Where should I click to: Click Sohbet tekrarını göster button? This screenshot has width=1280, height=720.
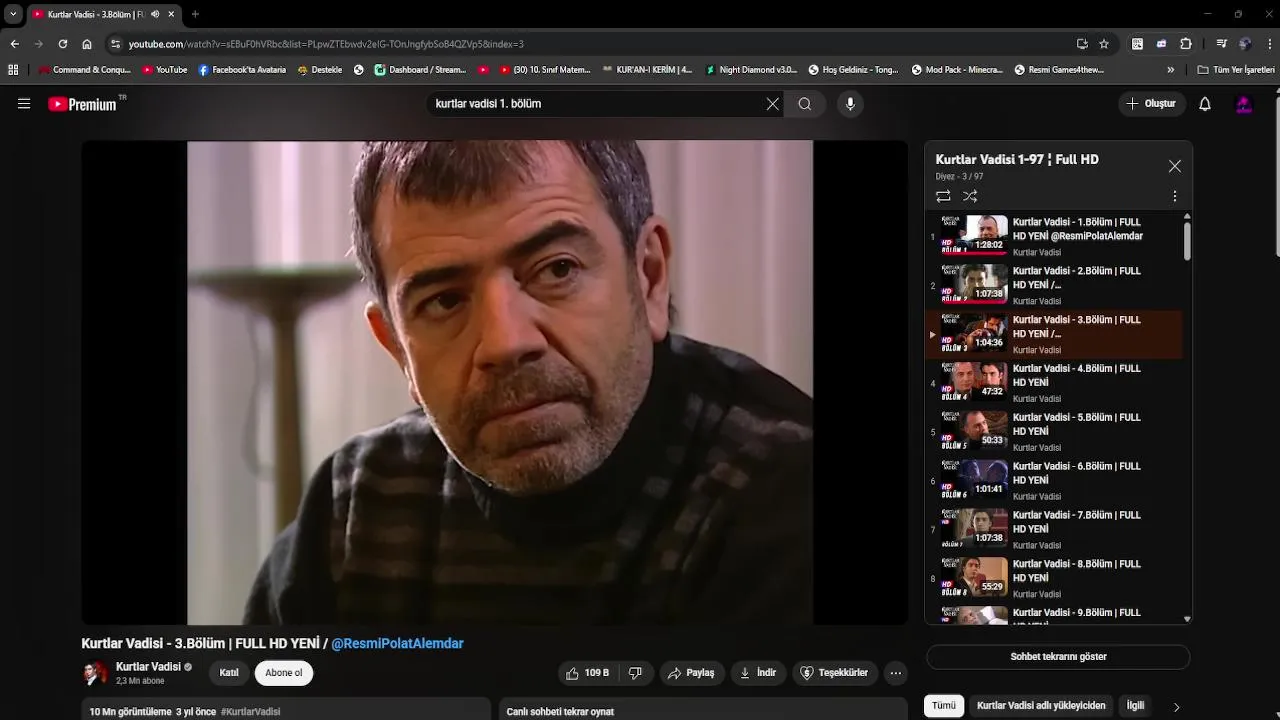click(1058, 657)
